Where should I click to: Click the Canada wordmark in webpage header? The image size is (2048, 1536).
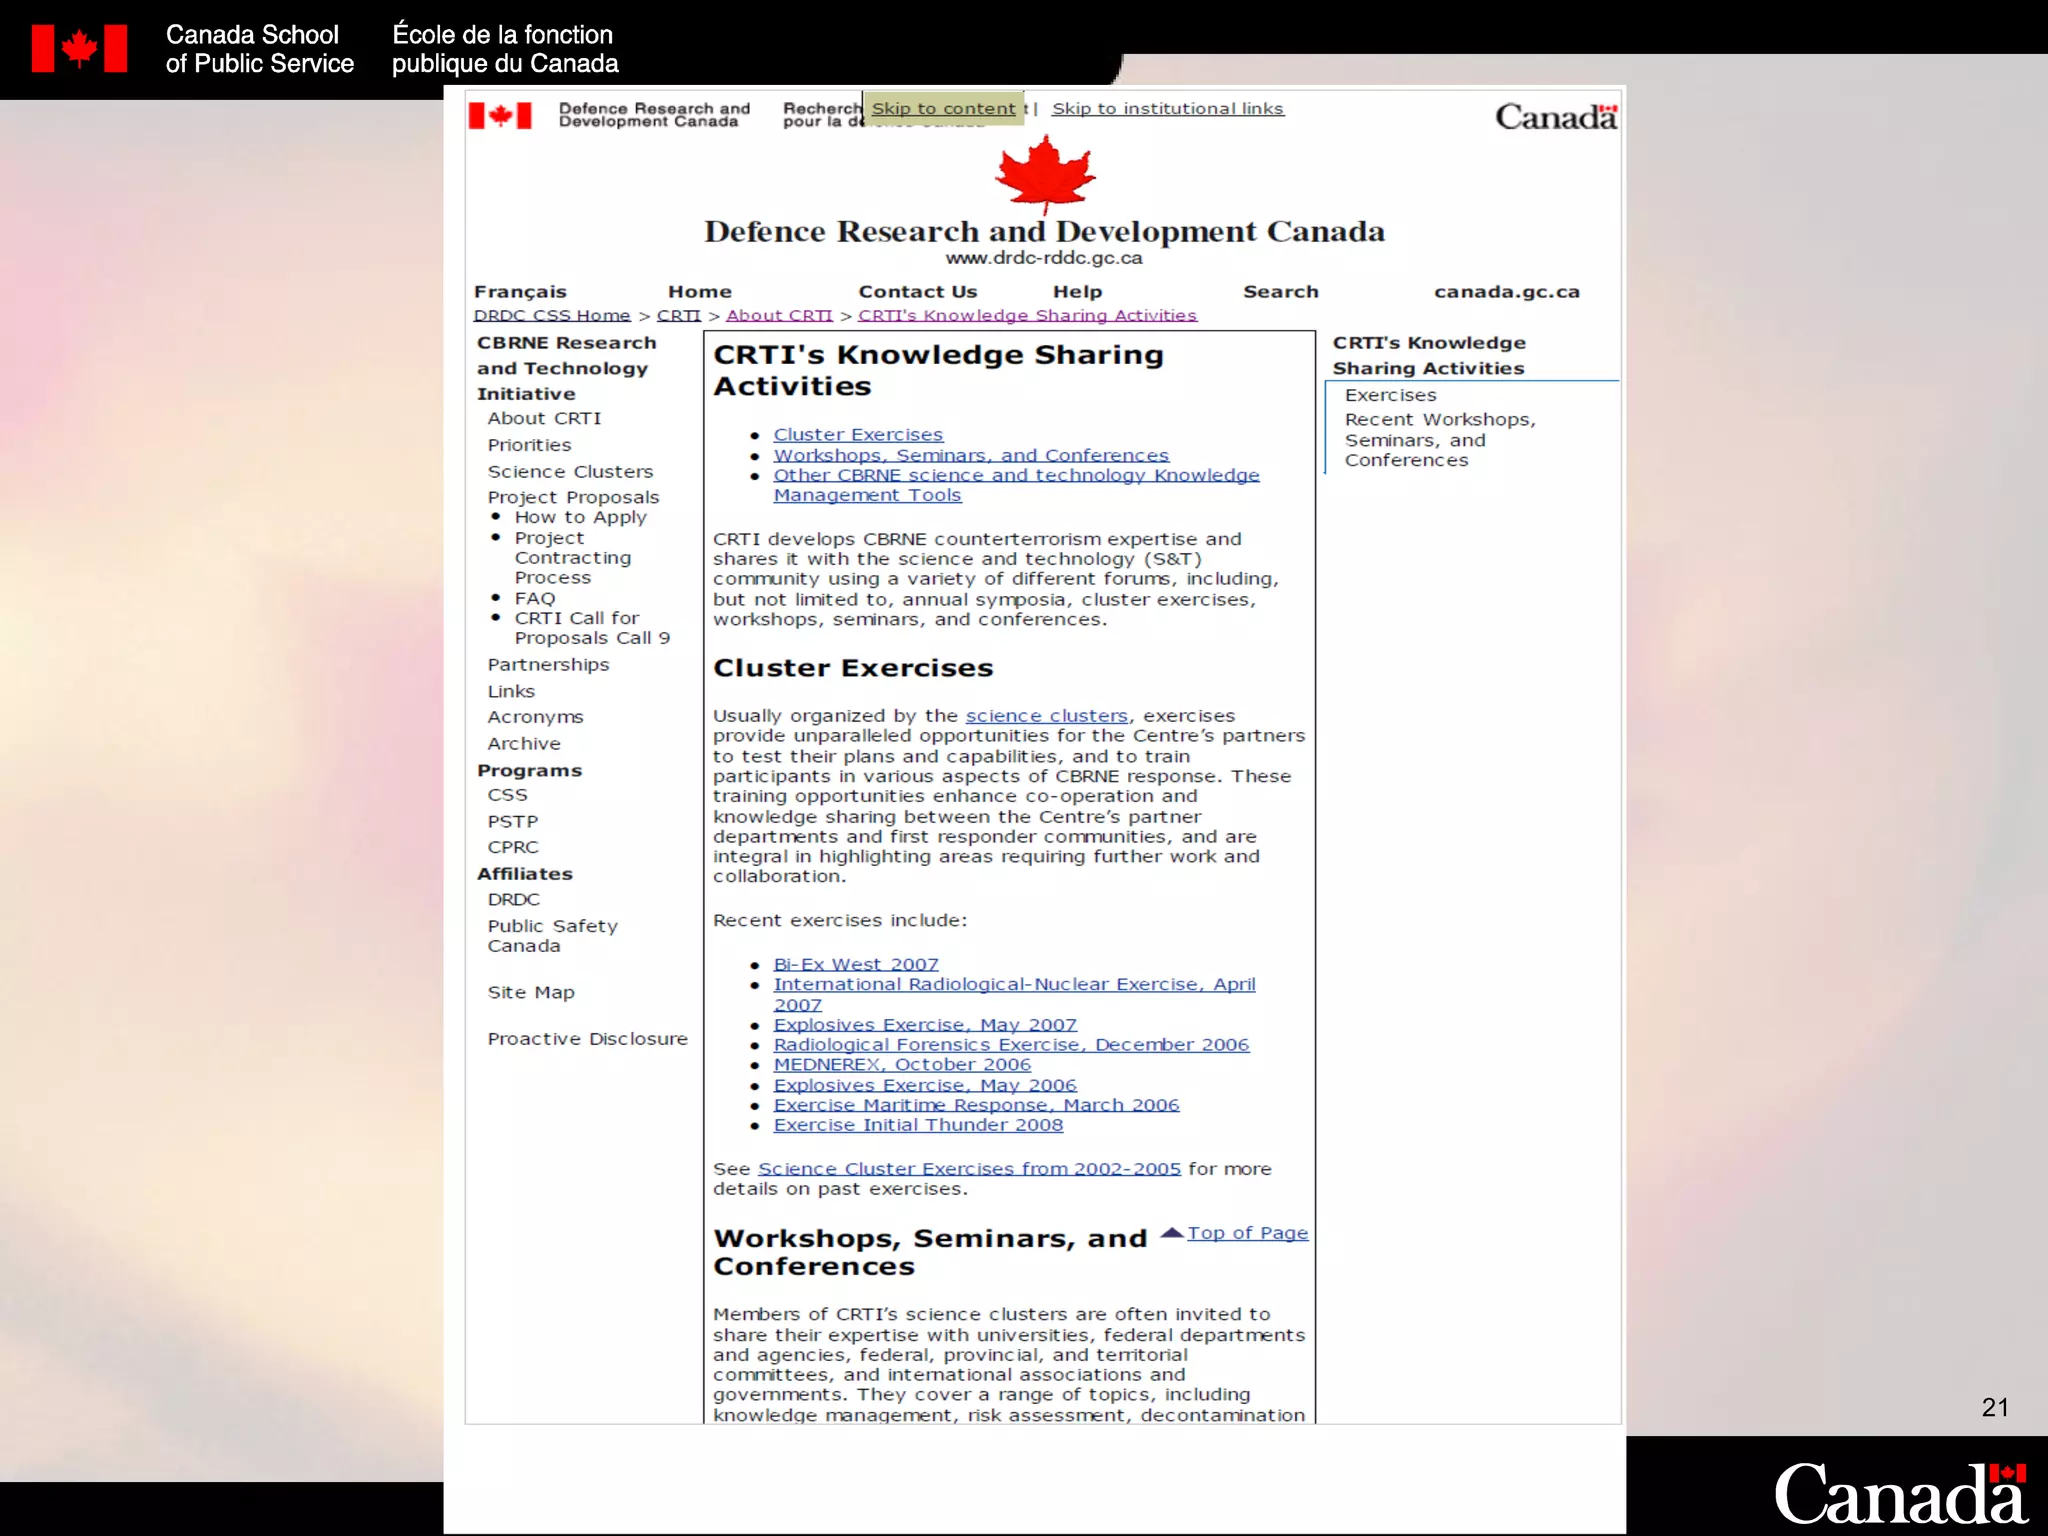click(1555, 118)
